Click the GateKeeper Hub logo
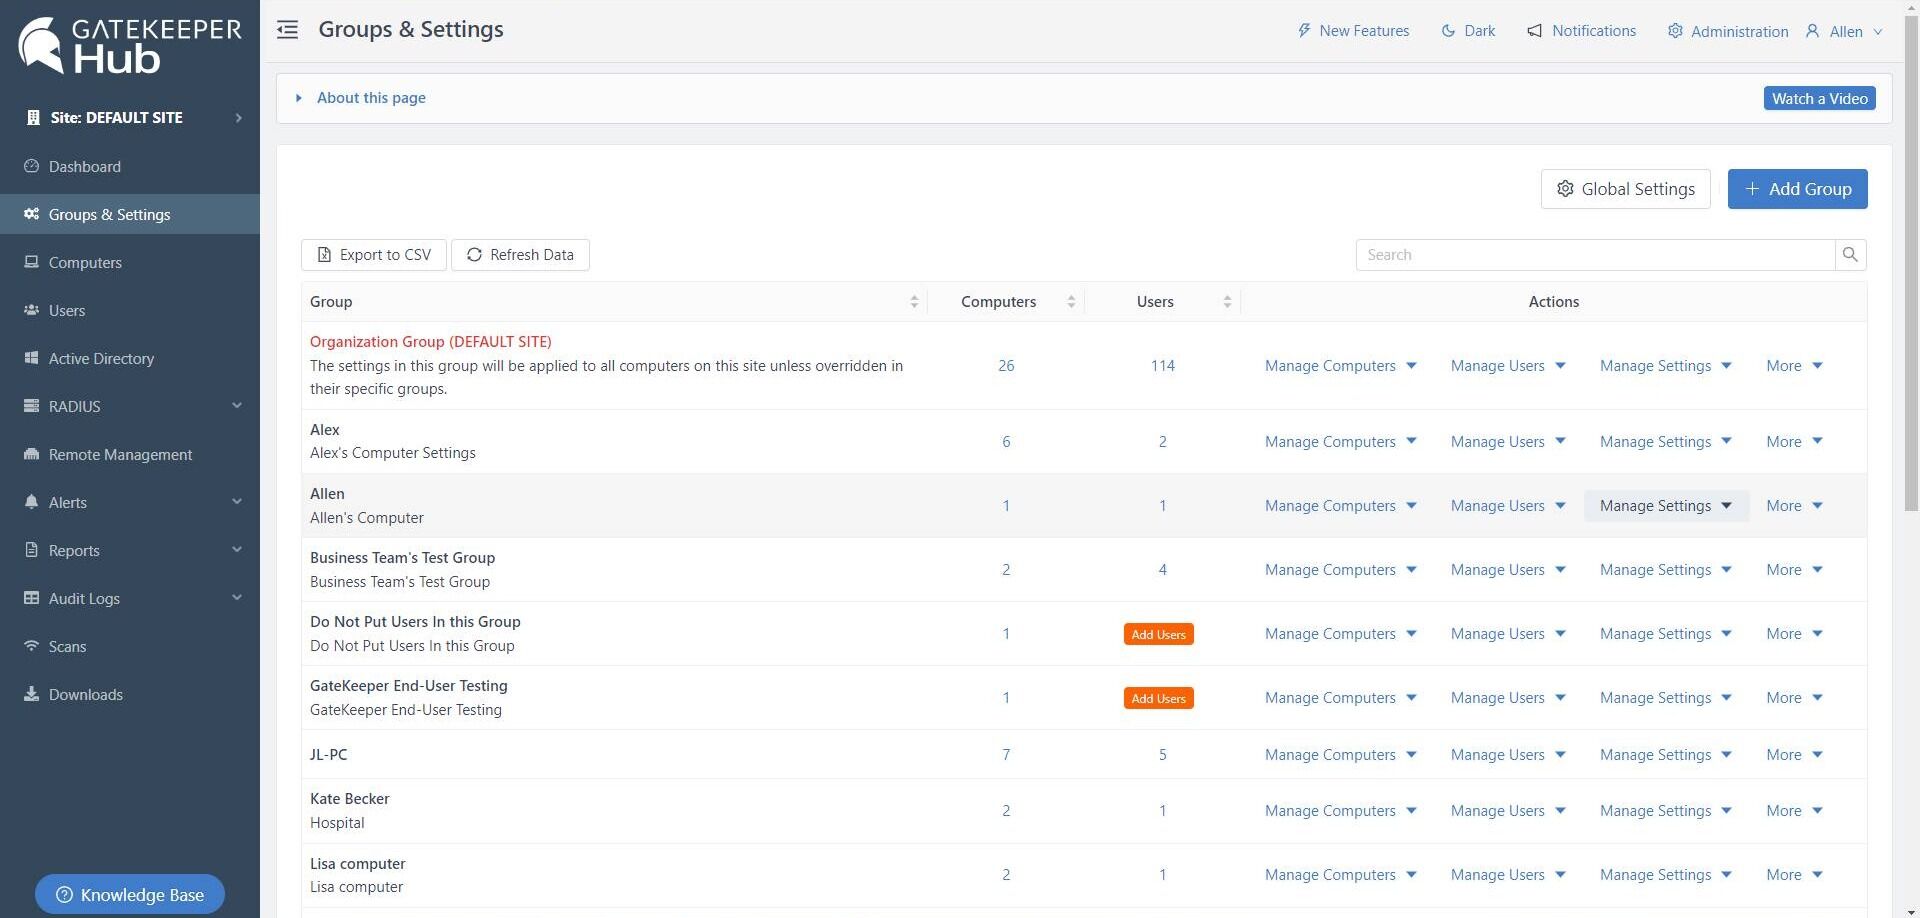 point(129,46)
